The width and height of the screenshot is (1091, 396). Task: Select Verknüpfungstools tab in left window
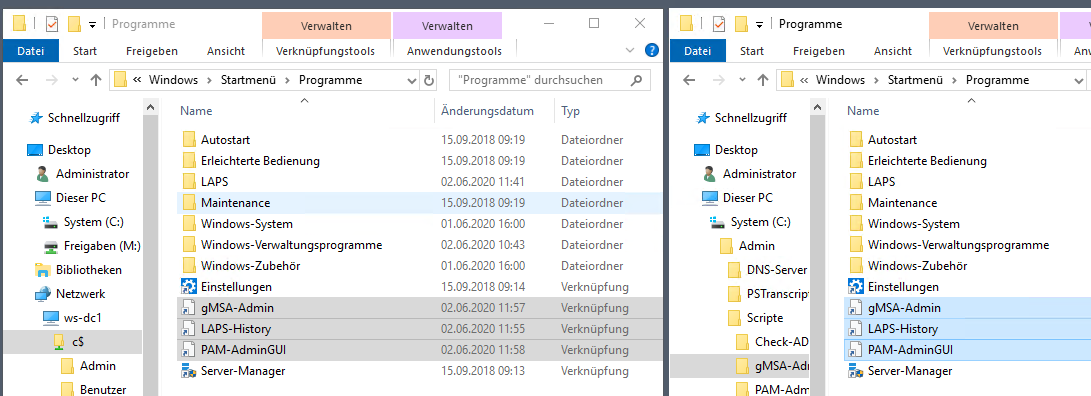pos(326,51)
